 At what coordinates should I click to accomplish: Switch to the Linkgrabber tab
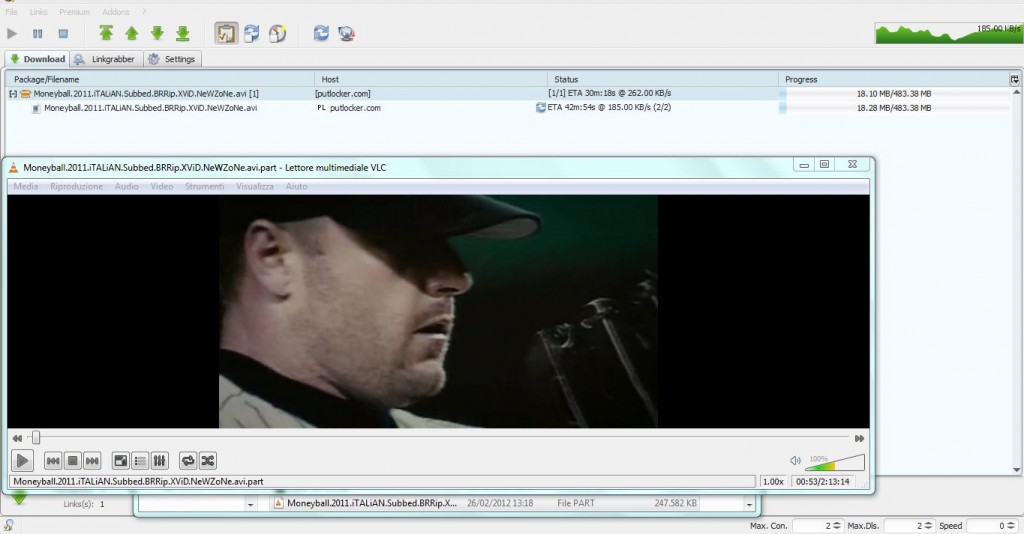point(105,59)
